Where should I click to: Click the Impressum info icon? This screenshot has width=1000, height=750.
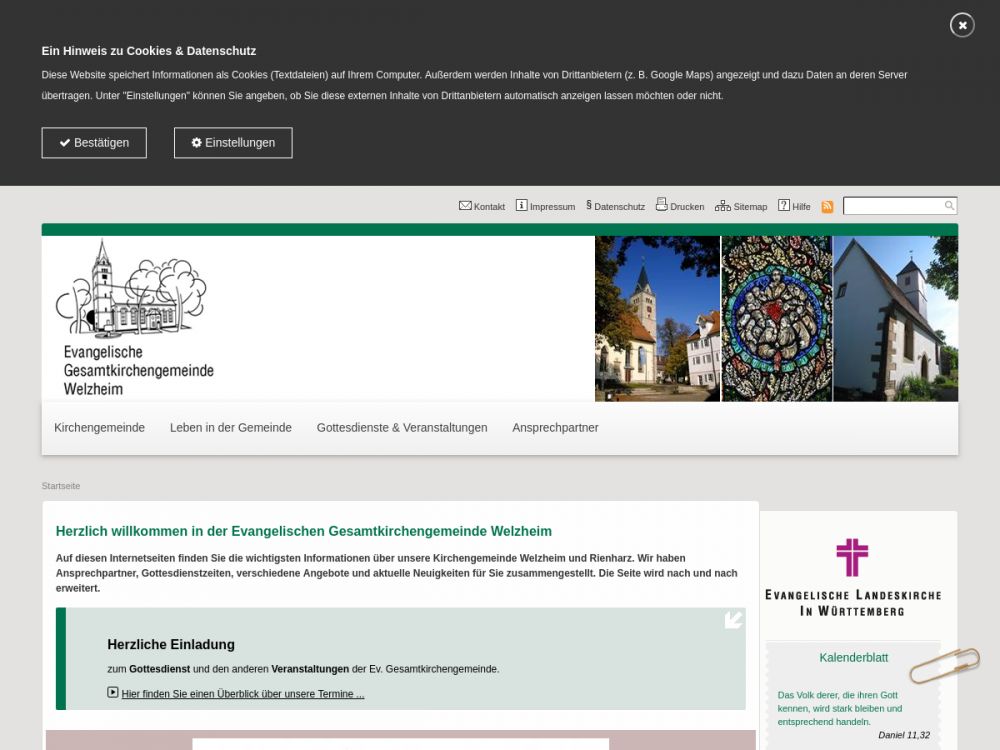pyautogui.click(x=521, y=206)
